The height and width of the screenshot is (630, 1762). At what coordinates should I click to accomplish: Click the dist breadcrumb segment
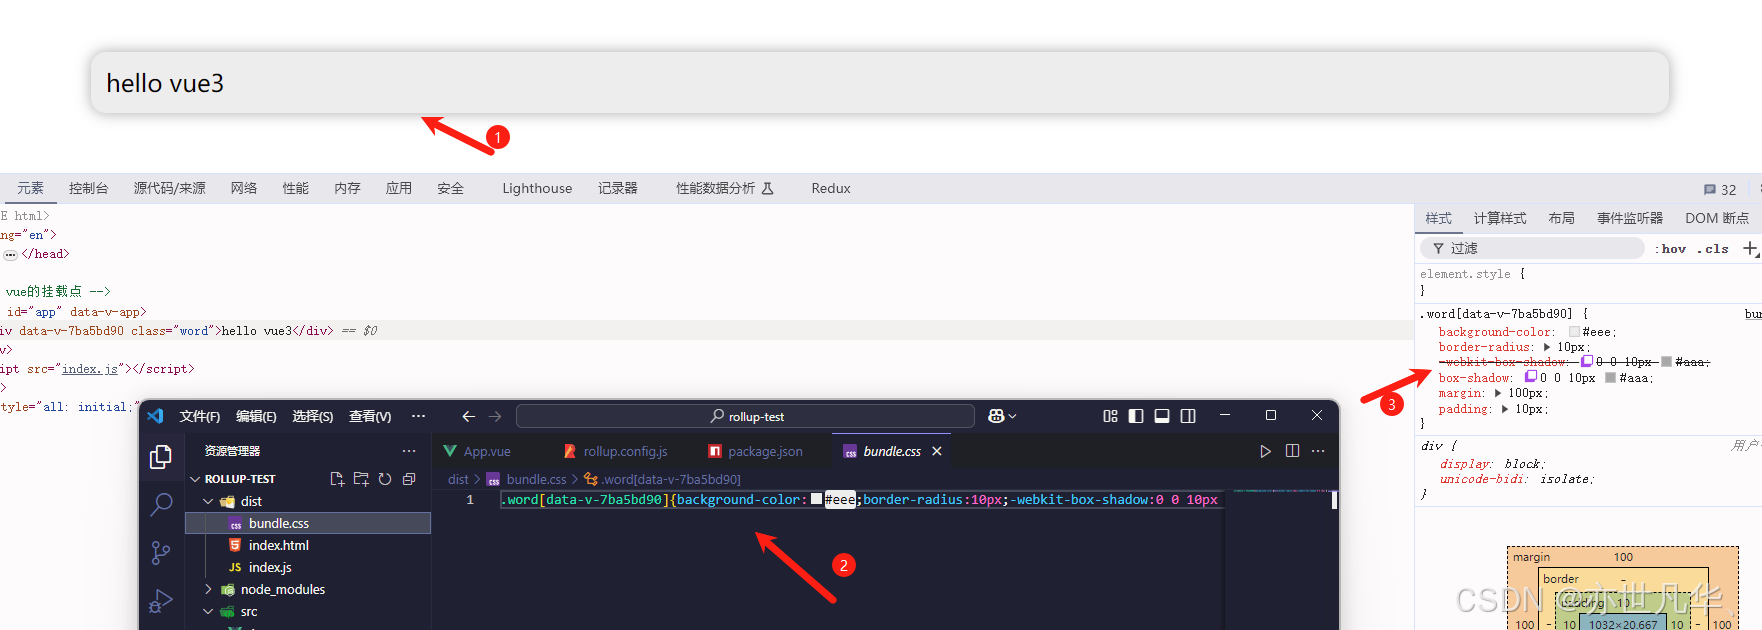458,479
